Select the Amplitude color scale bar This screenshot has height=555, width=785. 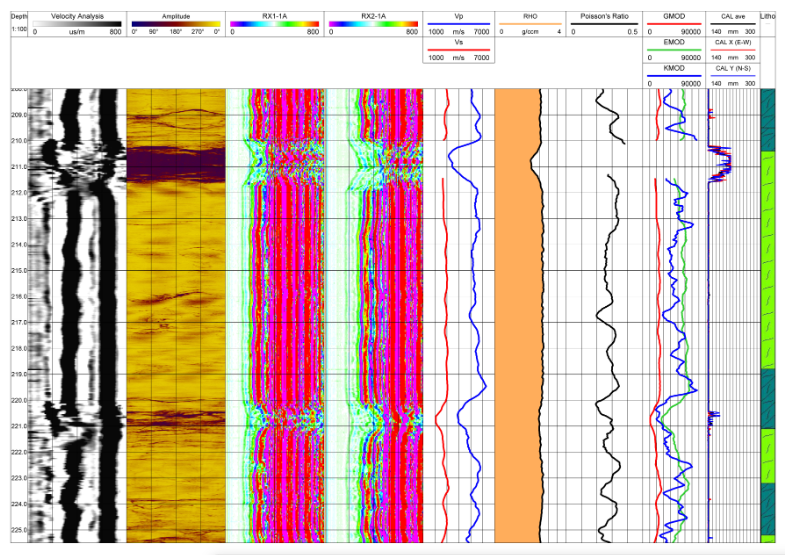(174, 24)
